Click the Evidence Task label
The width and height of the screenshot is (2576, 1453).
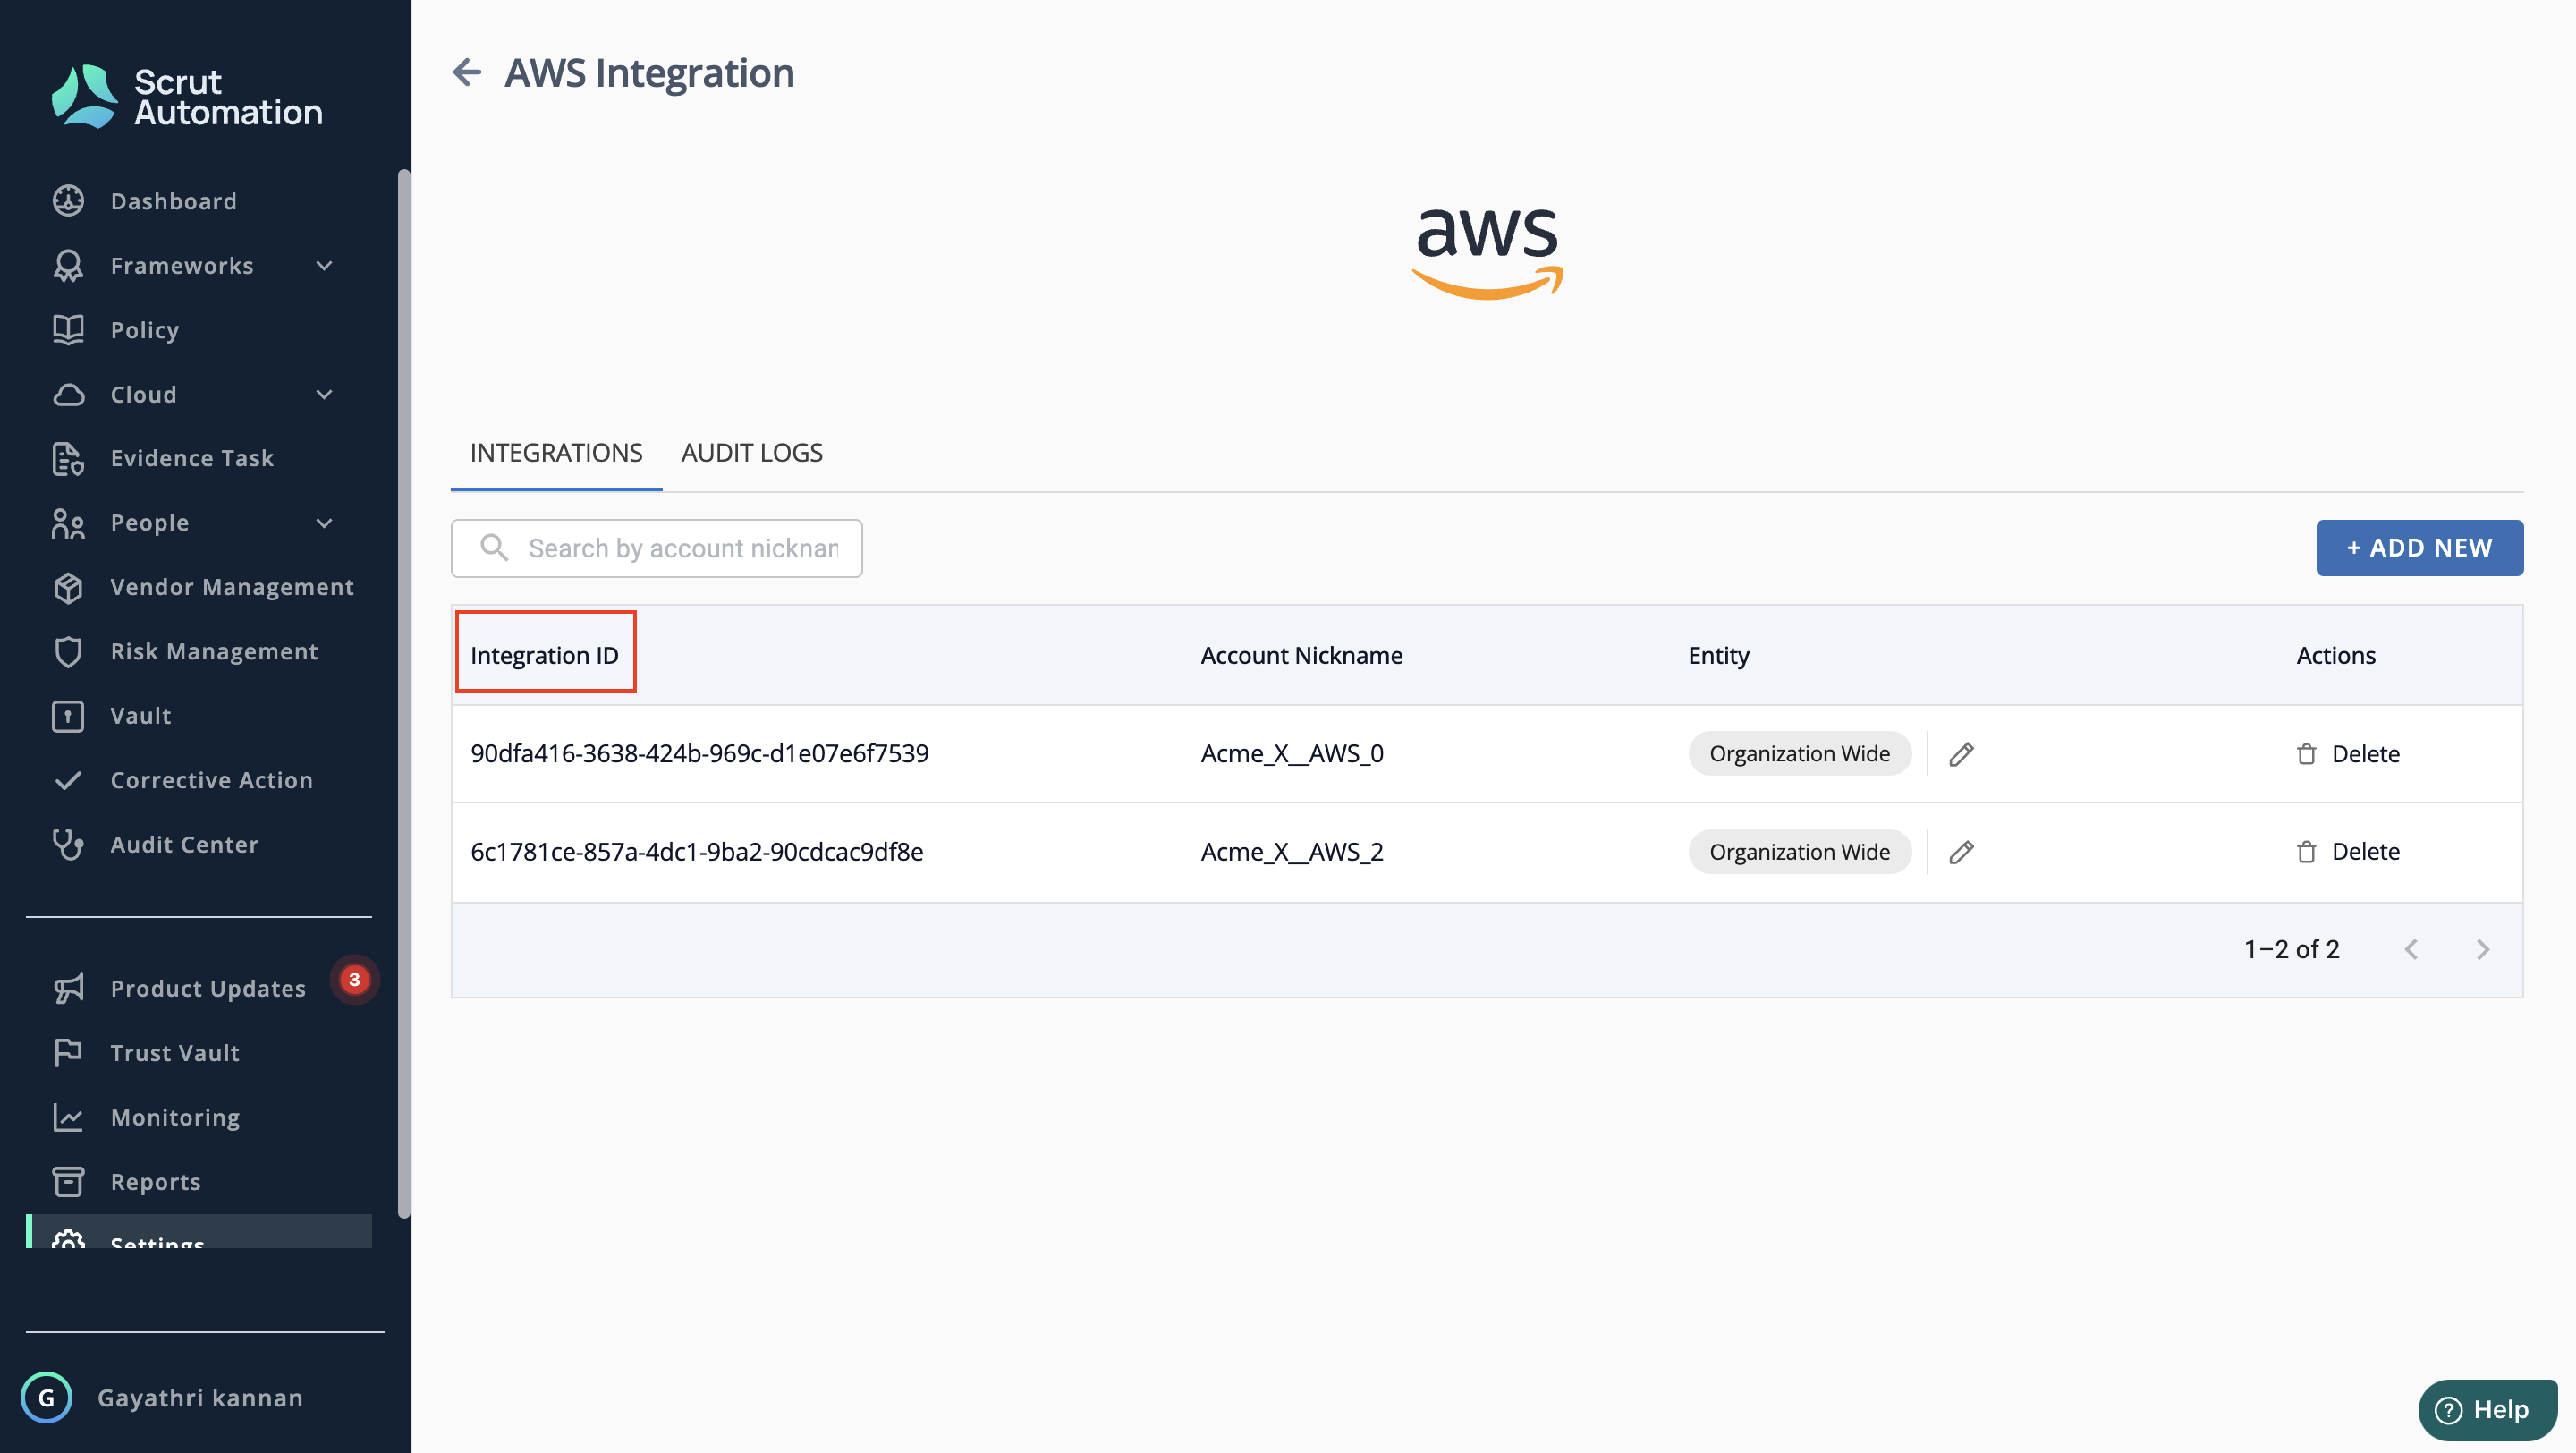(x=192, y=458)
